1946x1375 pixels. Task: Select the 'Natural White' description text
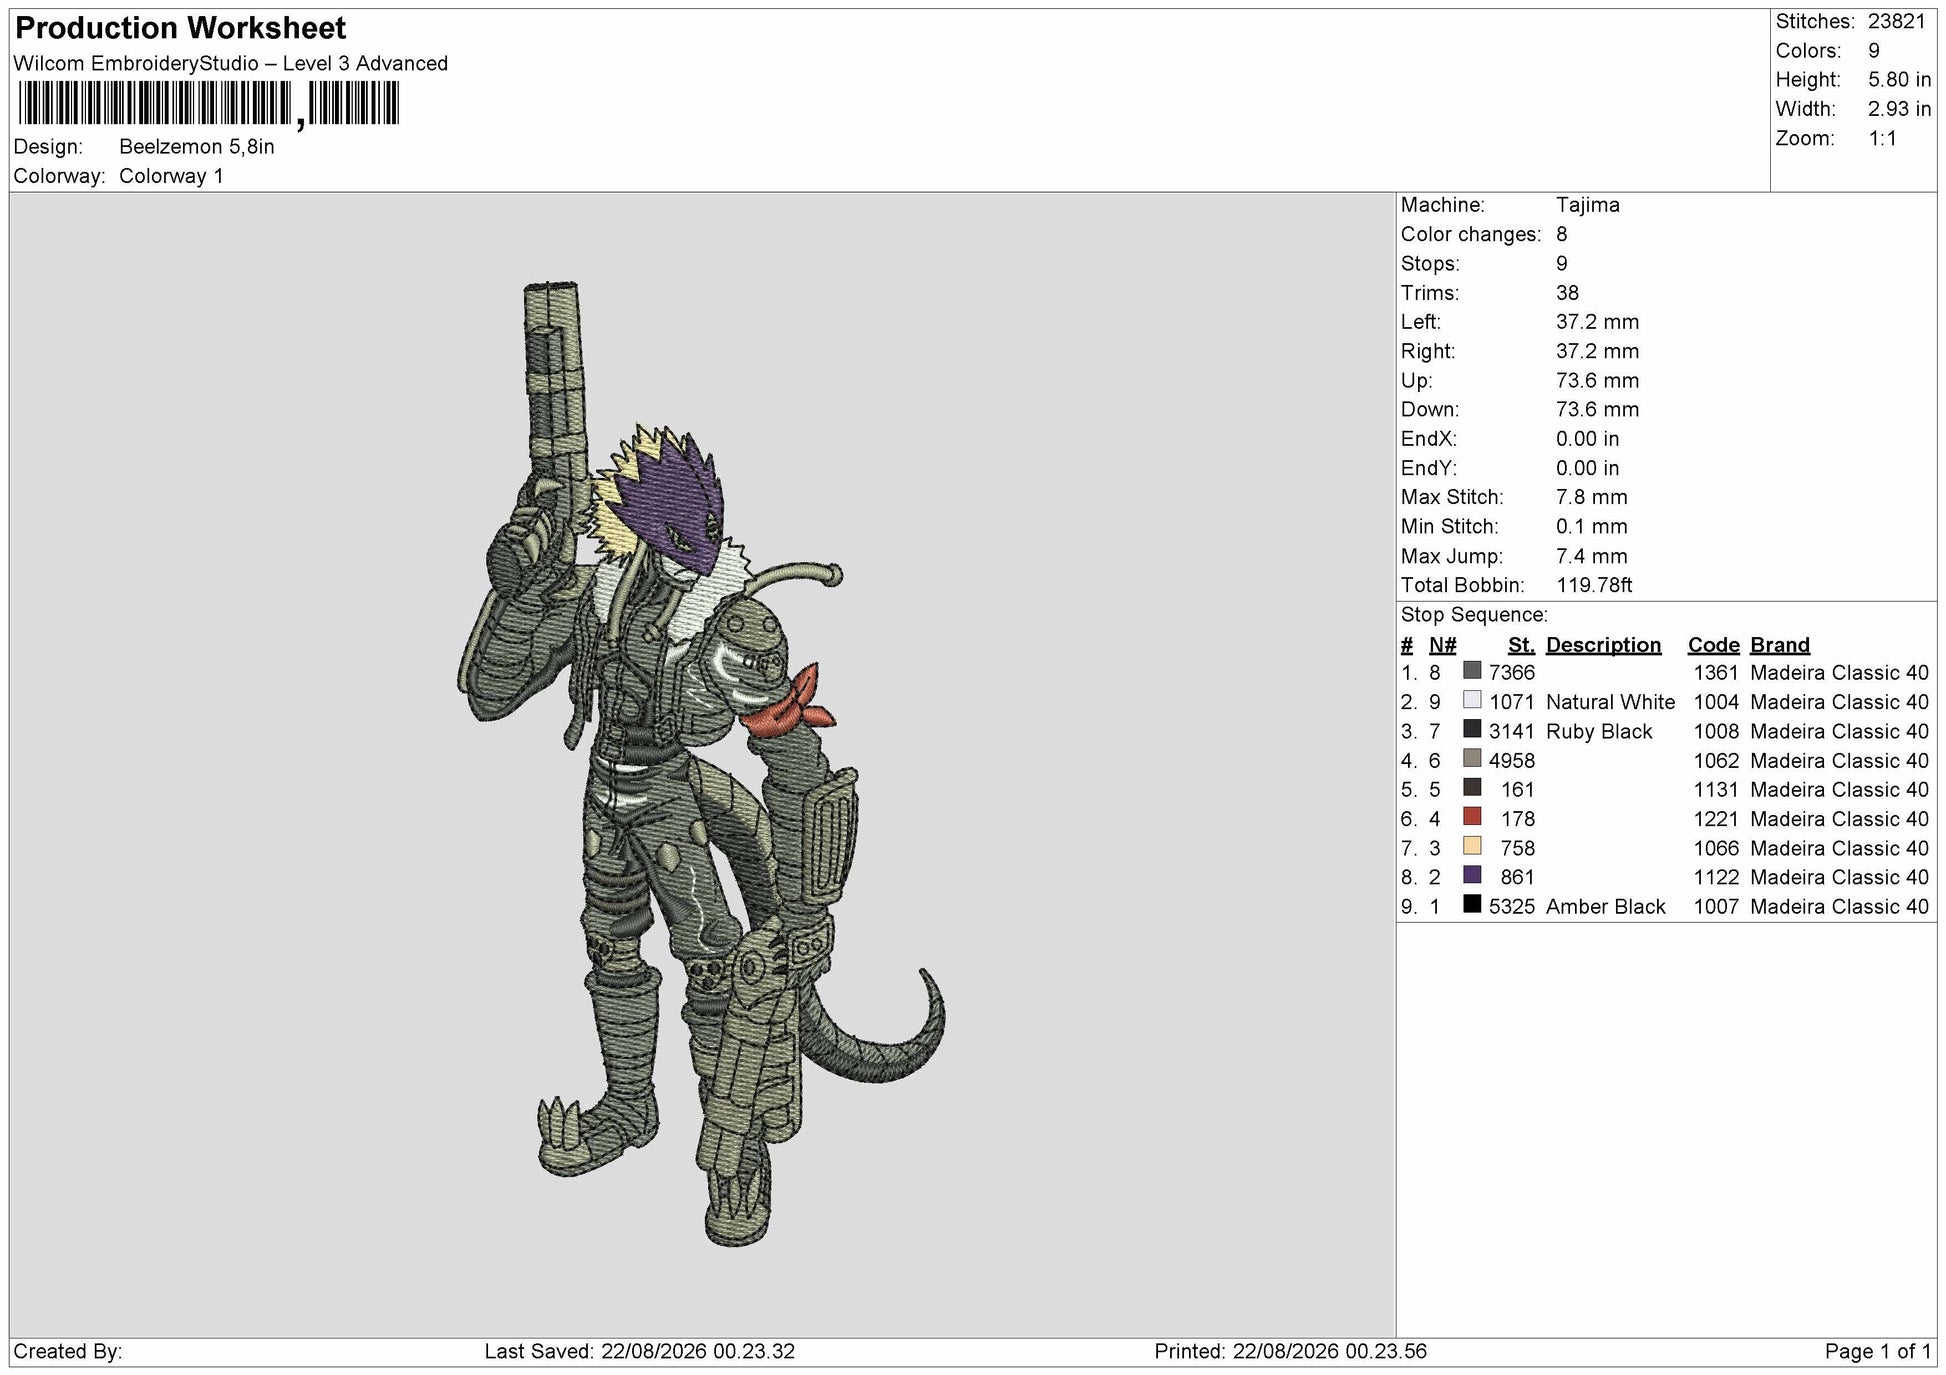tap(1610, 702)
